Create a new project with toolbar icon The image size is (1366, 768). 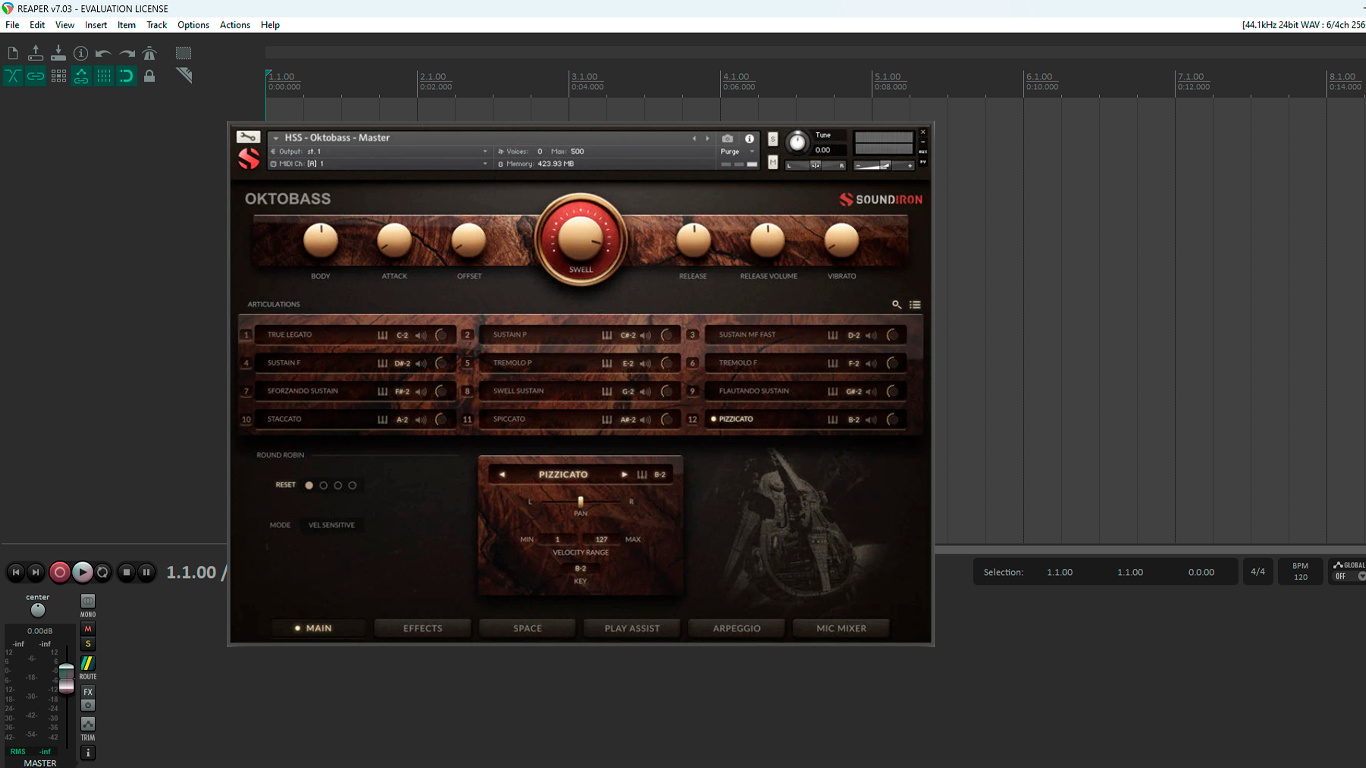[x=13, y=53]
